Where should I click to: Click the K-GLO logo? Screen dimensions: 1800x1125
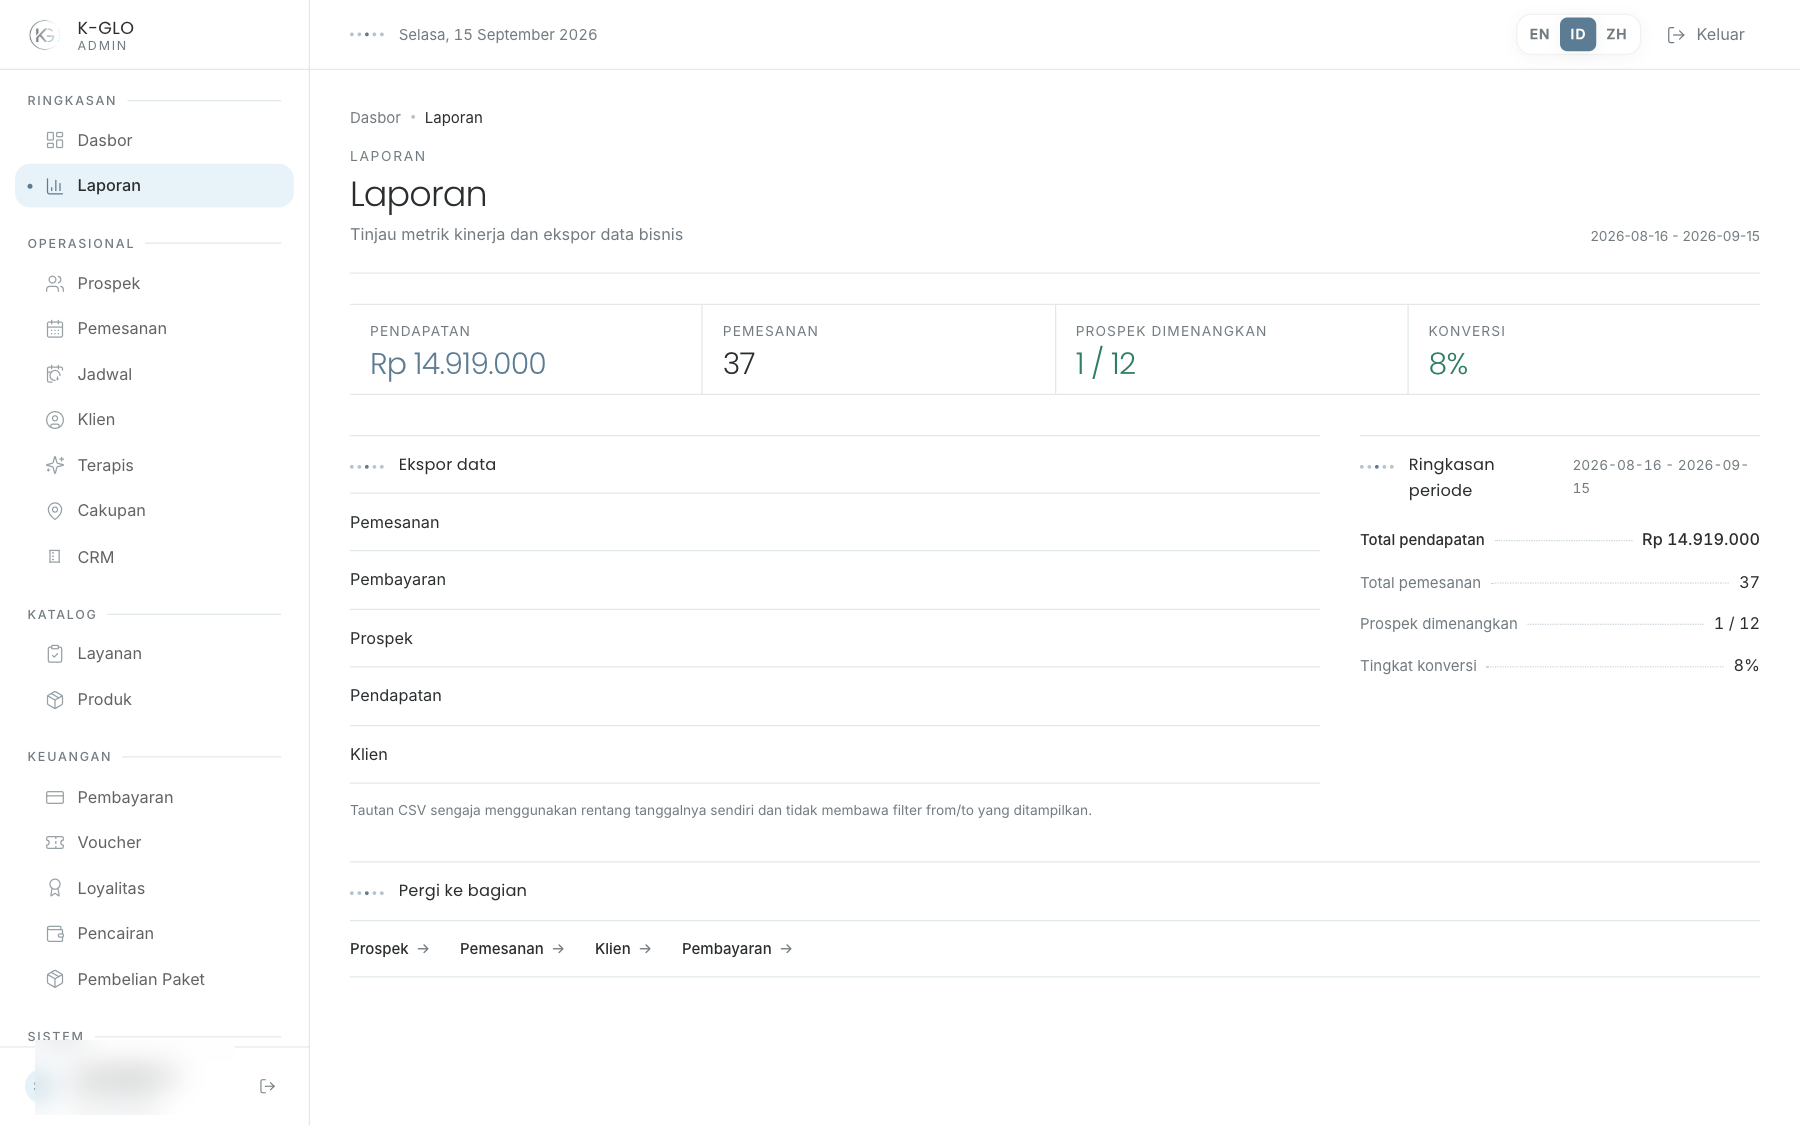click(x=44, y=35)
